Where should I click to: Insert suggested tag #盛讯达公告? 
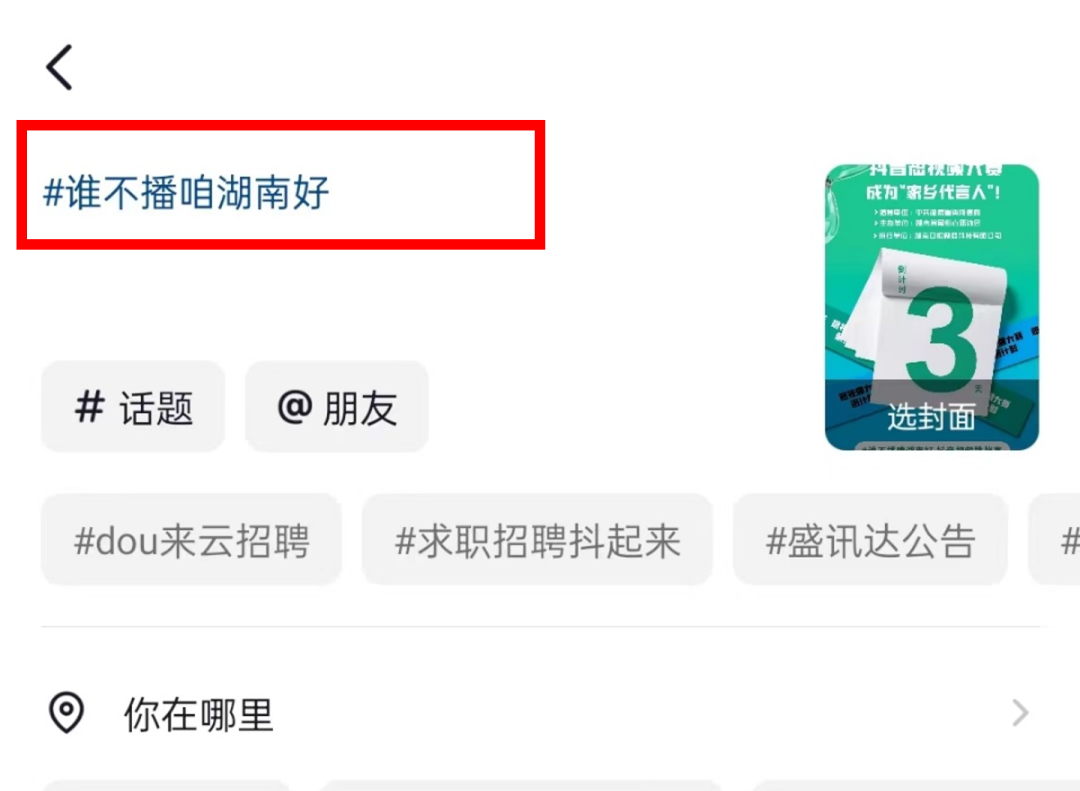(x=871, y=540)
